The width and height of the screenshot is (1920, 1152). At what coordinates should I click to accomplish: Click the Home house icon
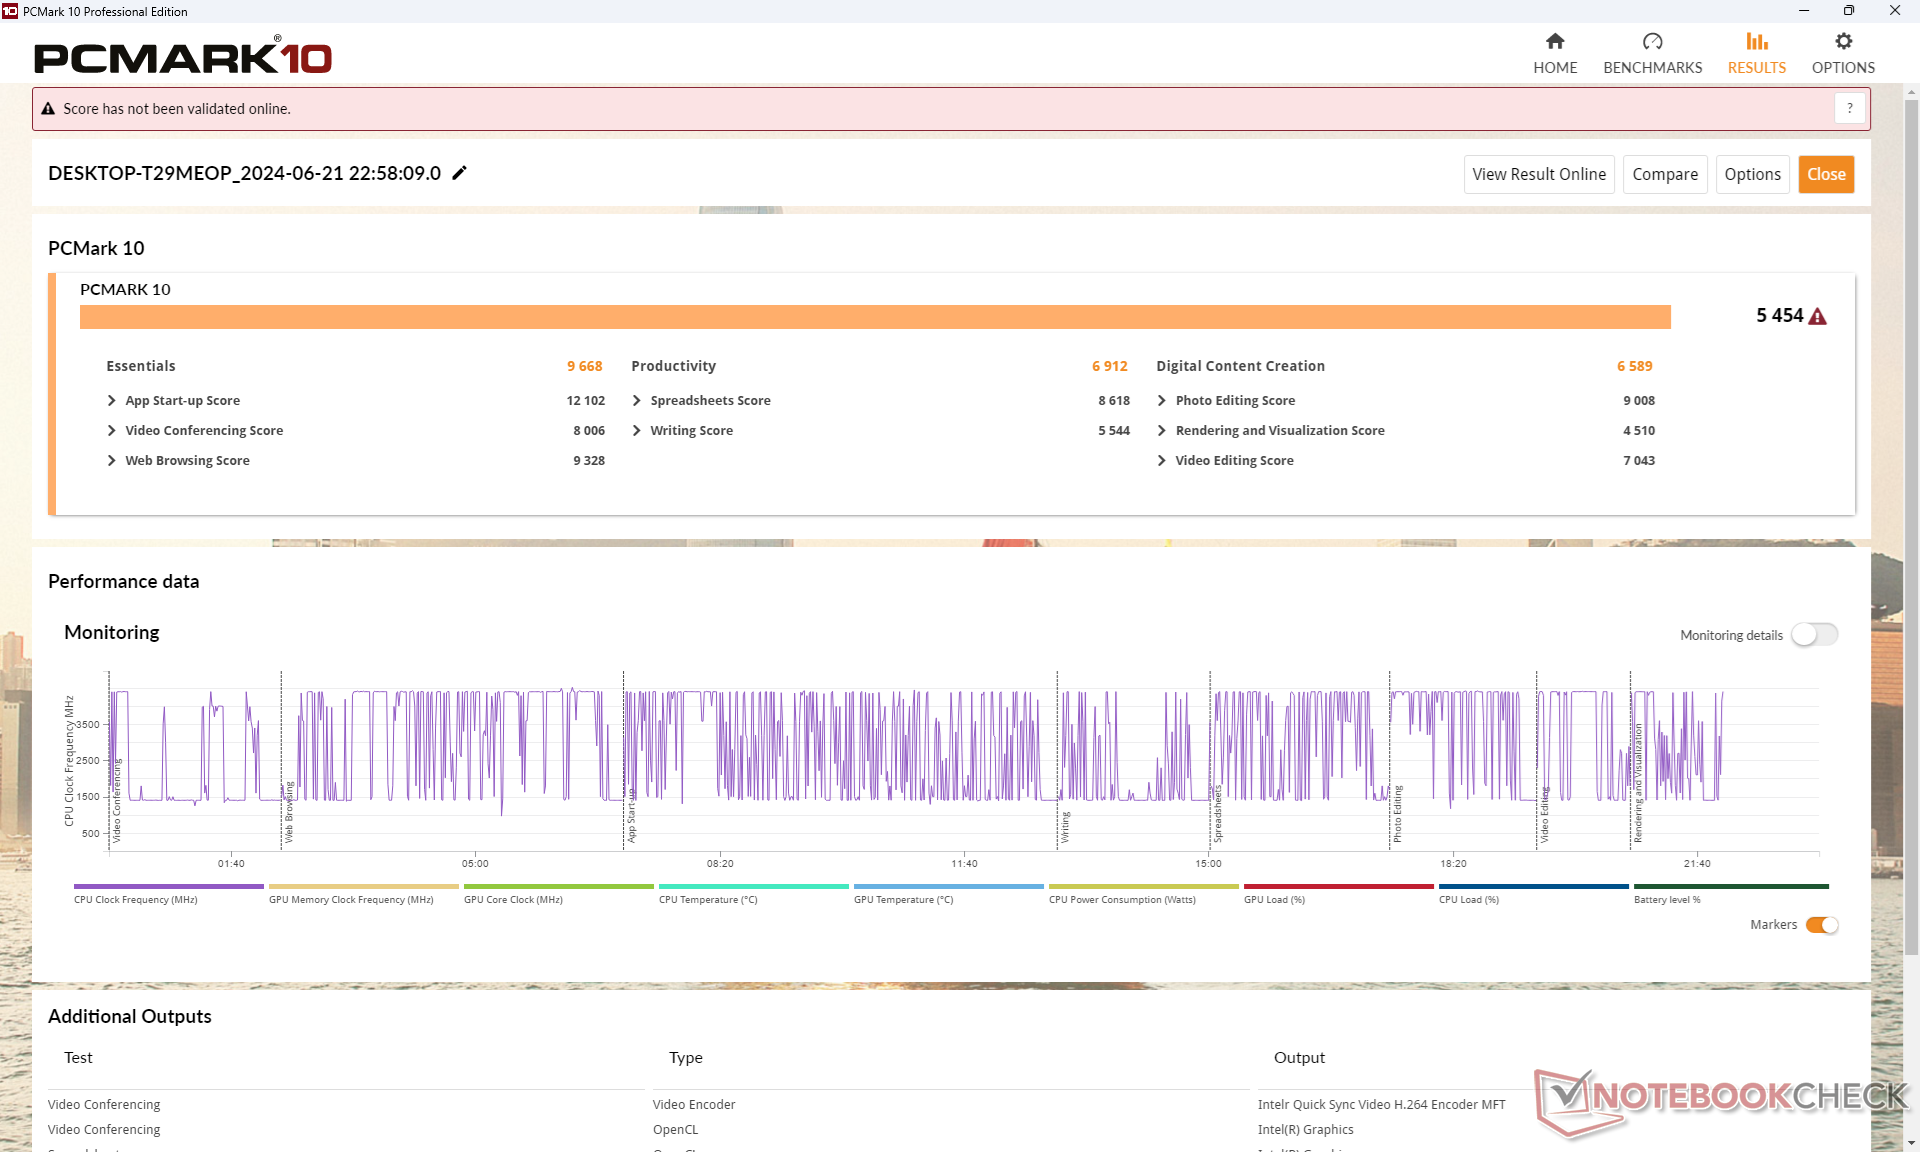coord(1554,41)
